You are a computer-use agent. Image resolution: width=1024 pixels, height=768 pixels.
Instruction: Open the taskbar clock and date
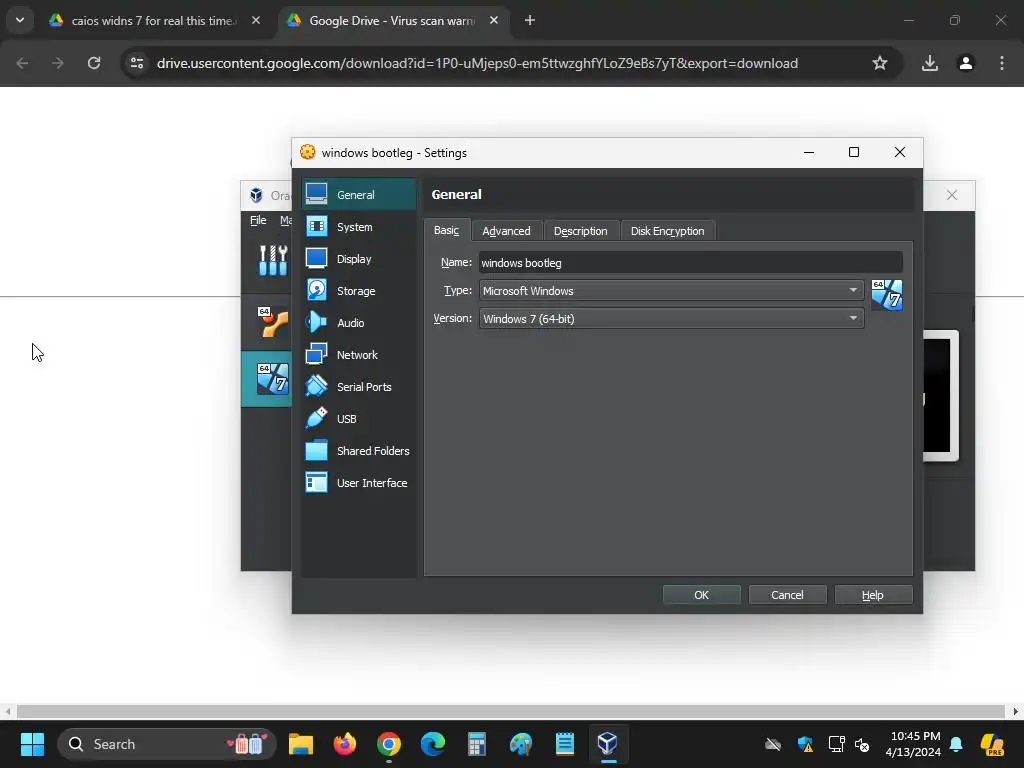pyautogui.click(x=912, y=744)
